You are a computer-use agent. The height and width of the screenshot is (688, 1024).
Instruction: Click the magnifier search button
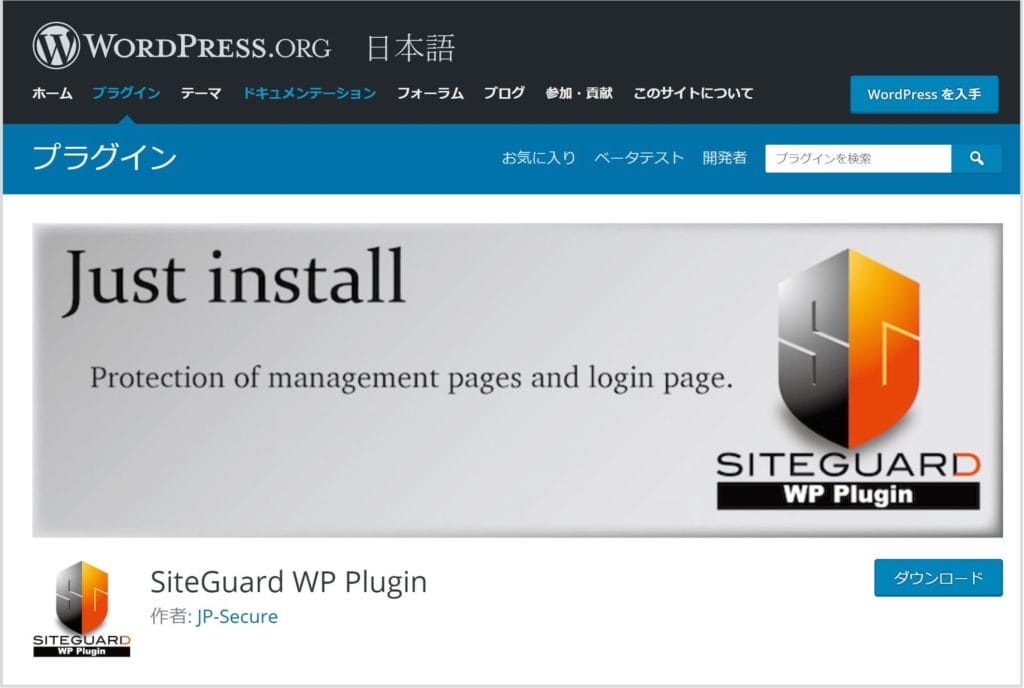pos(976,158)
